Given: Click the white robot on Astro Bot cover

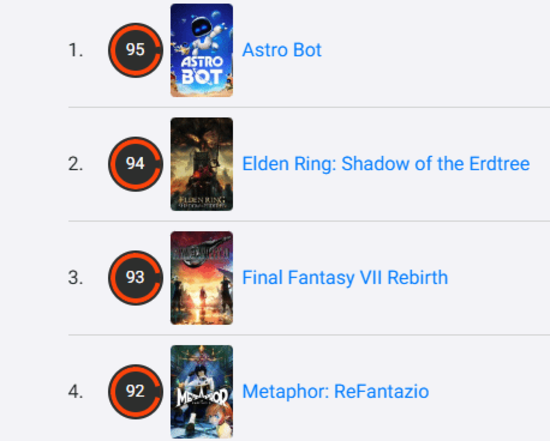Looking at the screenshot, I should coord(205,33).
